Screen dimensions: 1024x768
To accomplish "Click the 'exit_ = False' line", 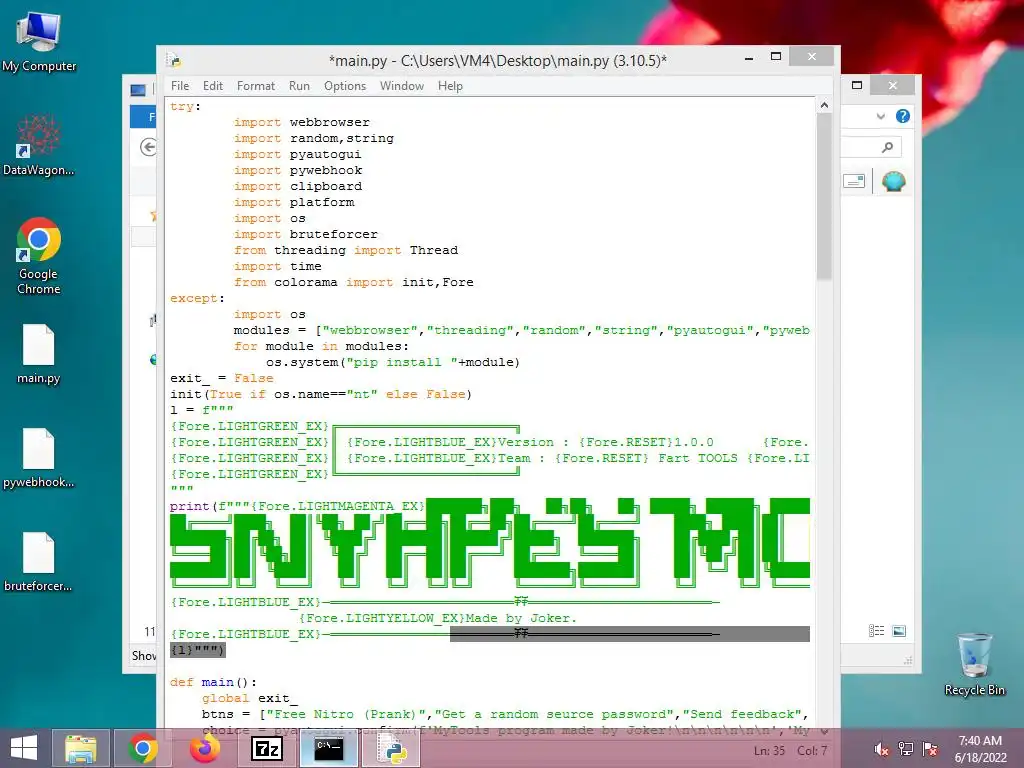I will tap(222, 378).
